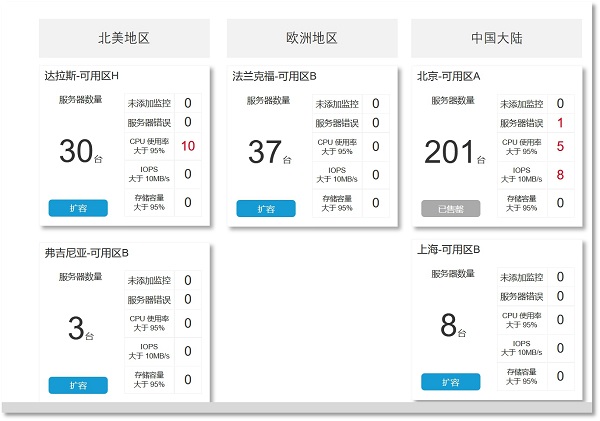Click the gray 已售罄 button in 北京-可用区A
This screenshot has width=600, height=421.
click(x=450, y=208)
